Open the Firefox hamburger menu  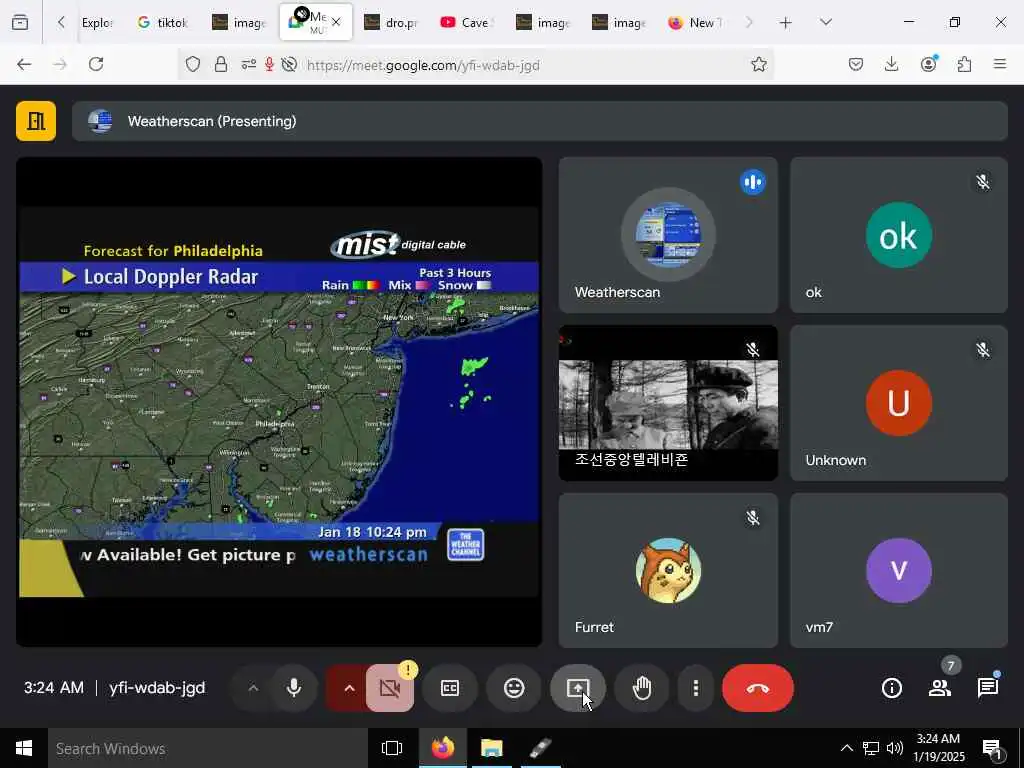1000,64
